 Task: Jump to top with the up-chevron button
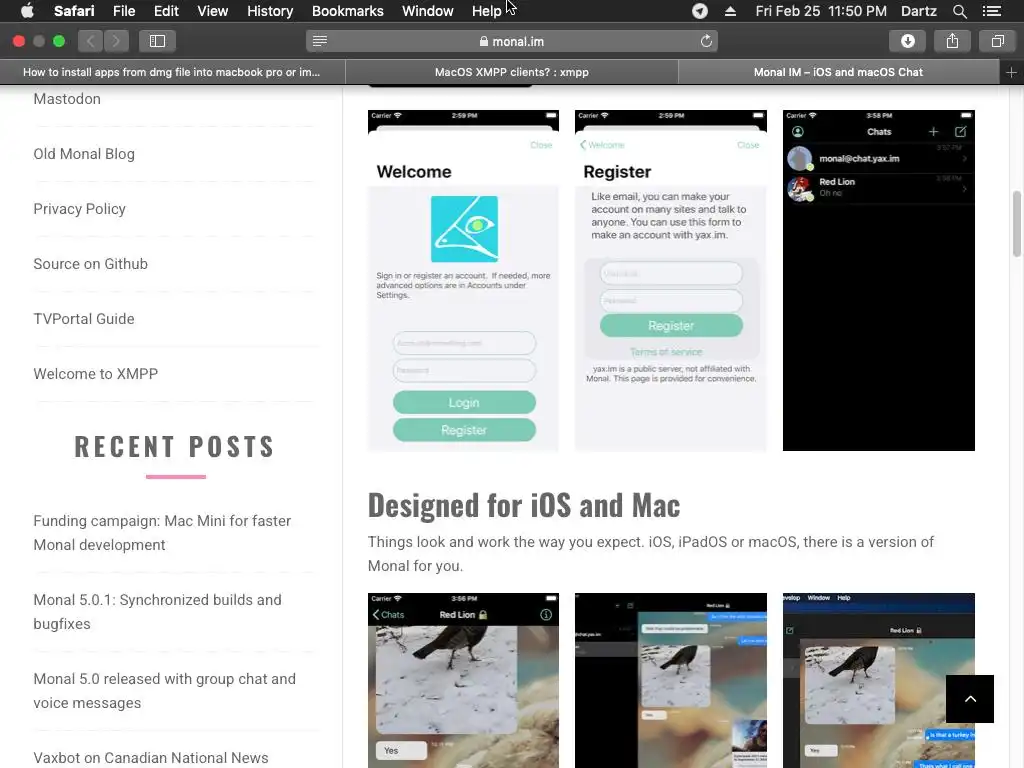[970, 699]
